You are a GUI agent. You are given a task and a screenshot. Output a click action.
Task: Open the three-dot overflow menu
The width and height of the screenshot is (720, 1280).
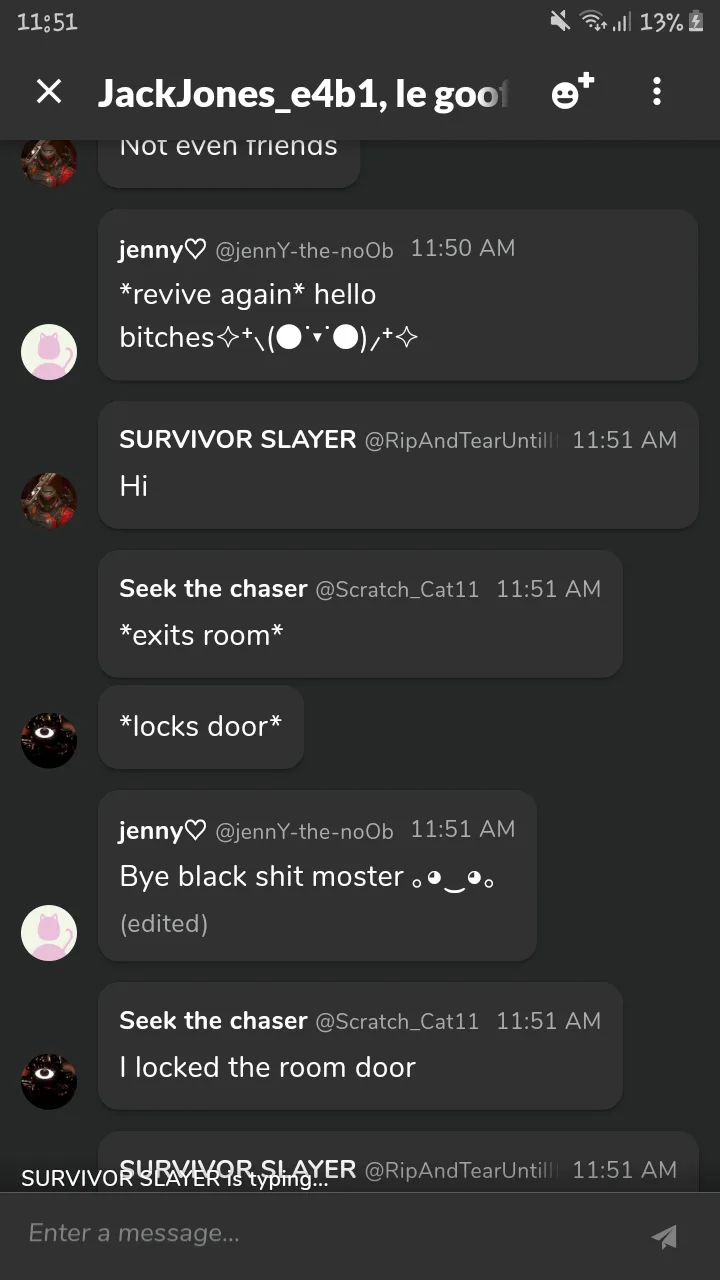tap(657, 92)
